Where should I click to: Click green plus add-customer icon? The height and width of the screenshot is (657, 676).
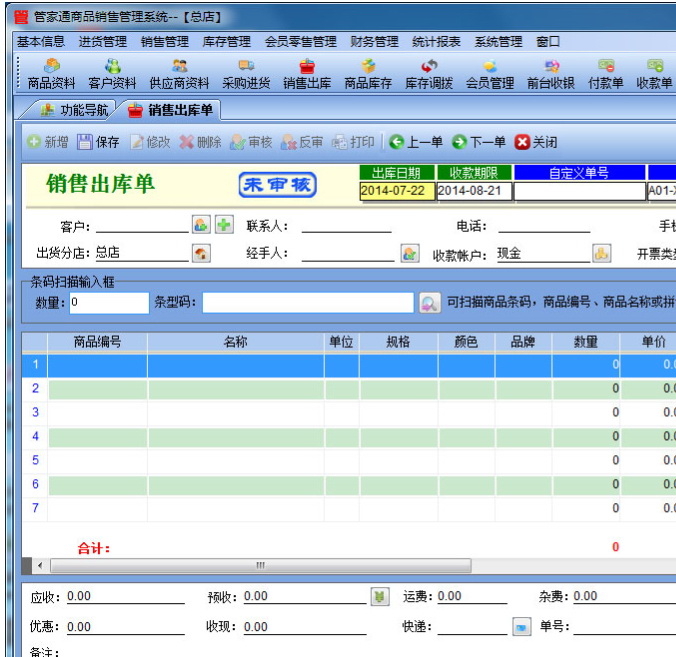pos(224,225)
